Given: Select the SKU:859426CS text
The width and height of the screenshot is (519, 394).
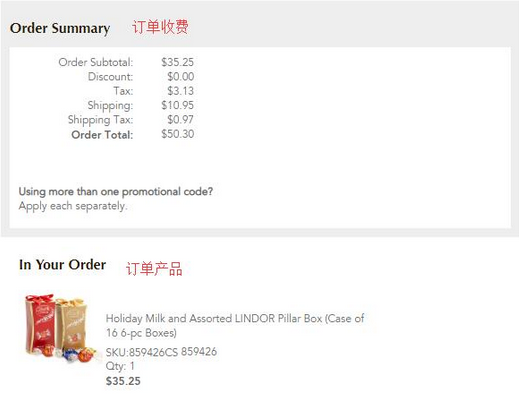Looking at the screenshot, I should 142,352.
